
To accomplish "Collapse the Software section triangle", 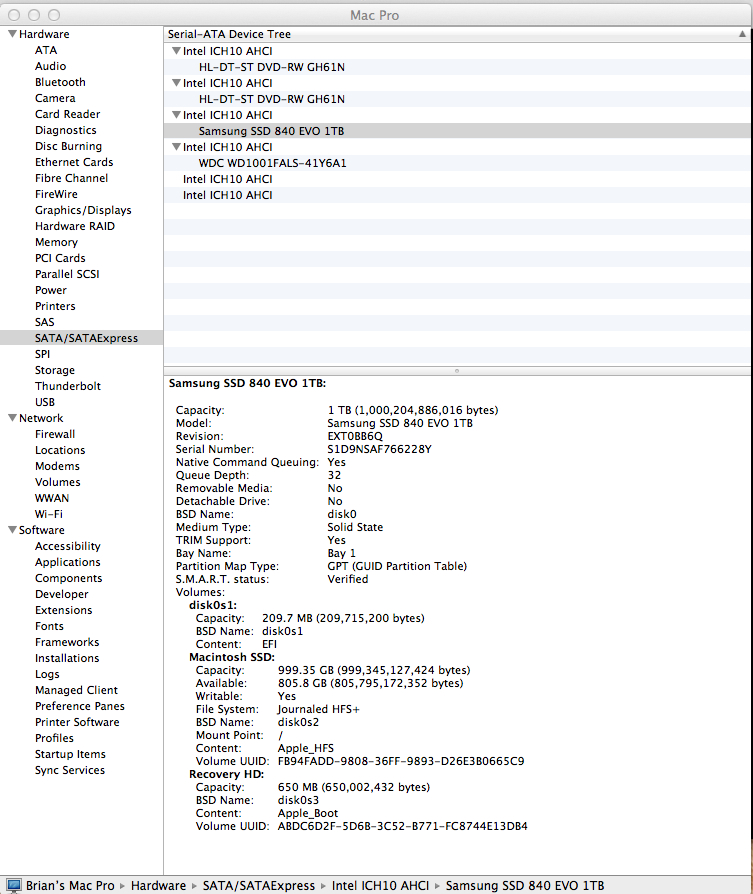I will click(12, 530).
